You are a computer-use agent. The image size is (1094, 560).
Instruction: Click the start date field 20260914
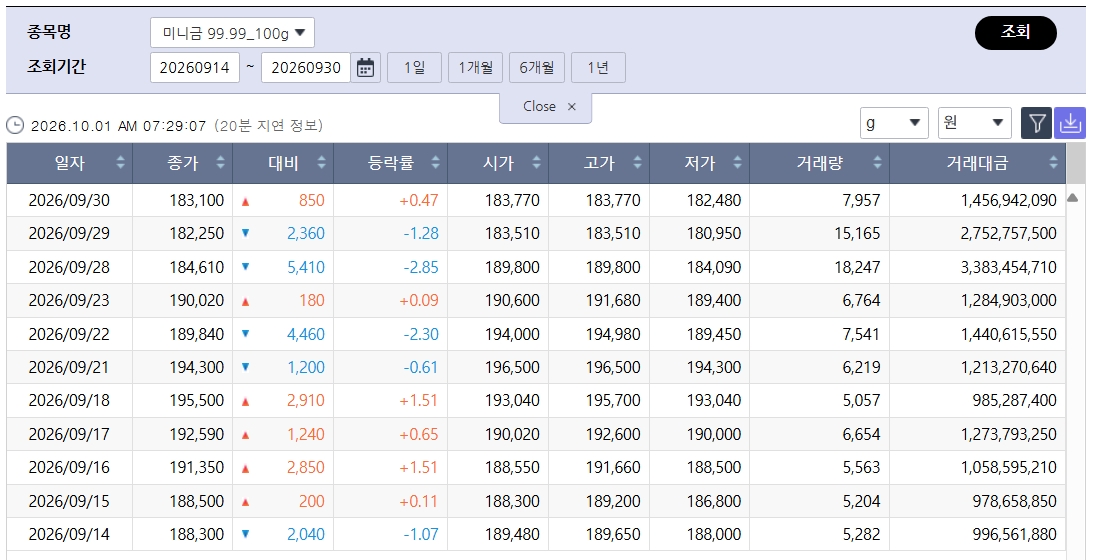[x=195, y=68]
